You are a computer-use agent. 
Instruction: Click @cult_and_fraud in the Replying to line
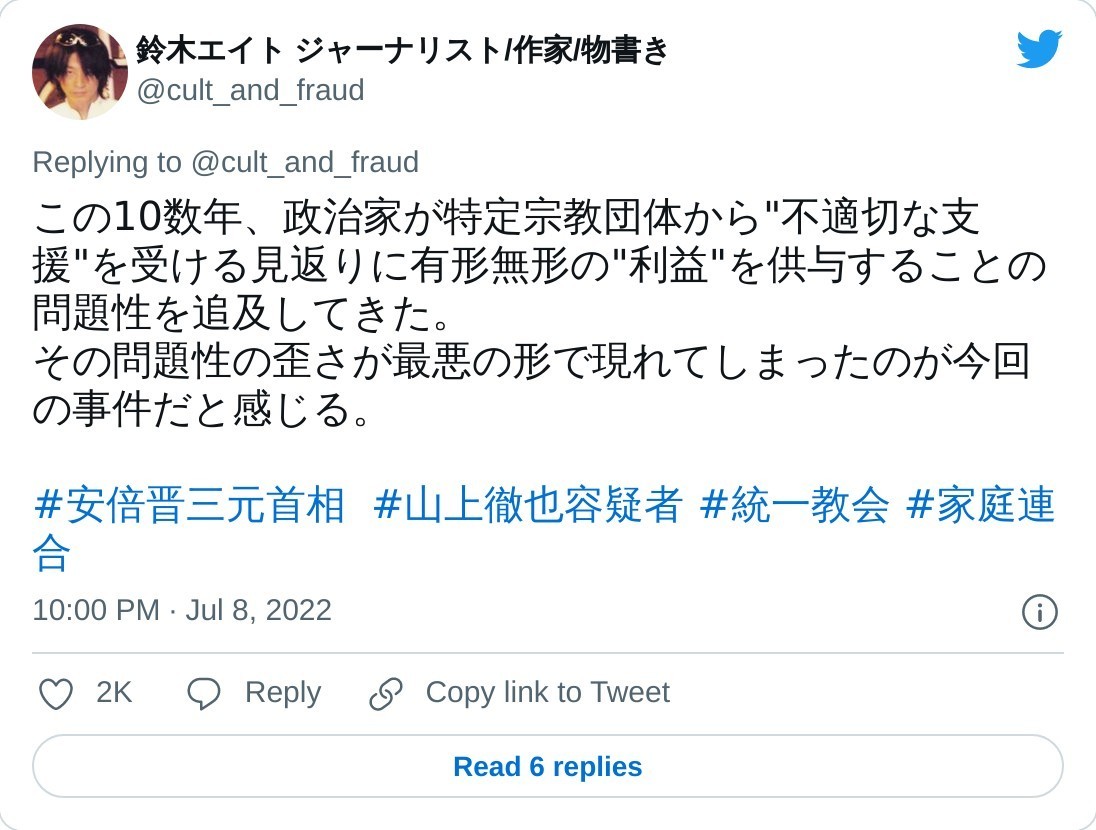[x=304, y=162]
